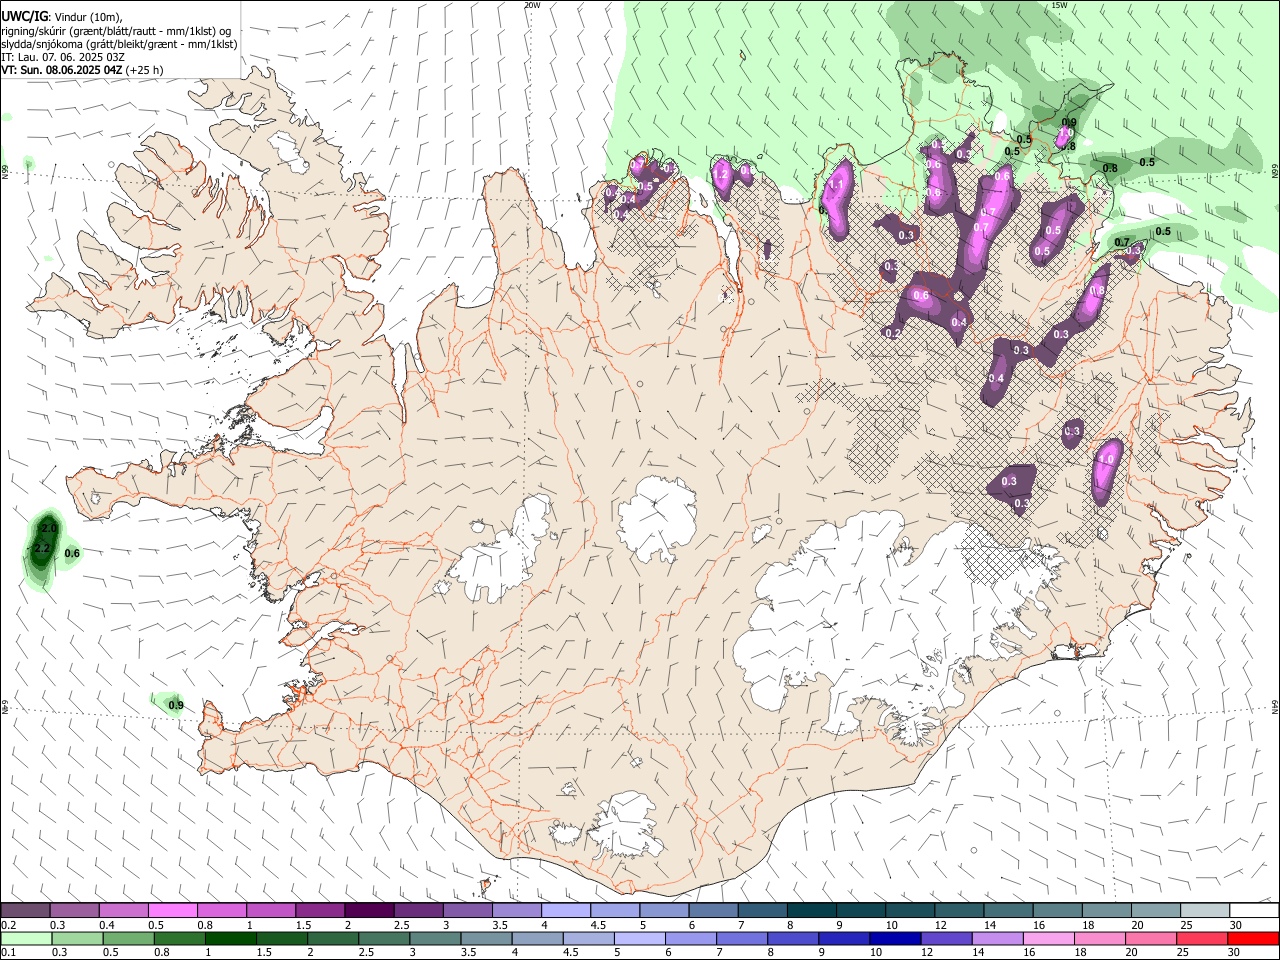
Task: Pick dark green rain swatch between 1 and 1.5
Action: click(x=230, y=938)
